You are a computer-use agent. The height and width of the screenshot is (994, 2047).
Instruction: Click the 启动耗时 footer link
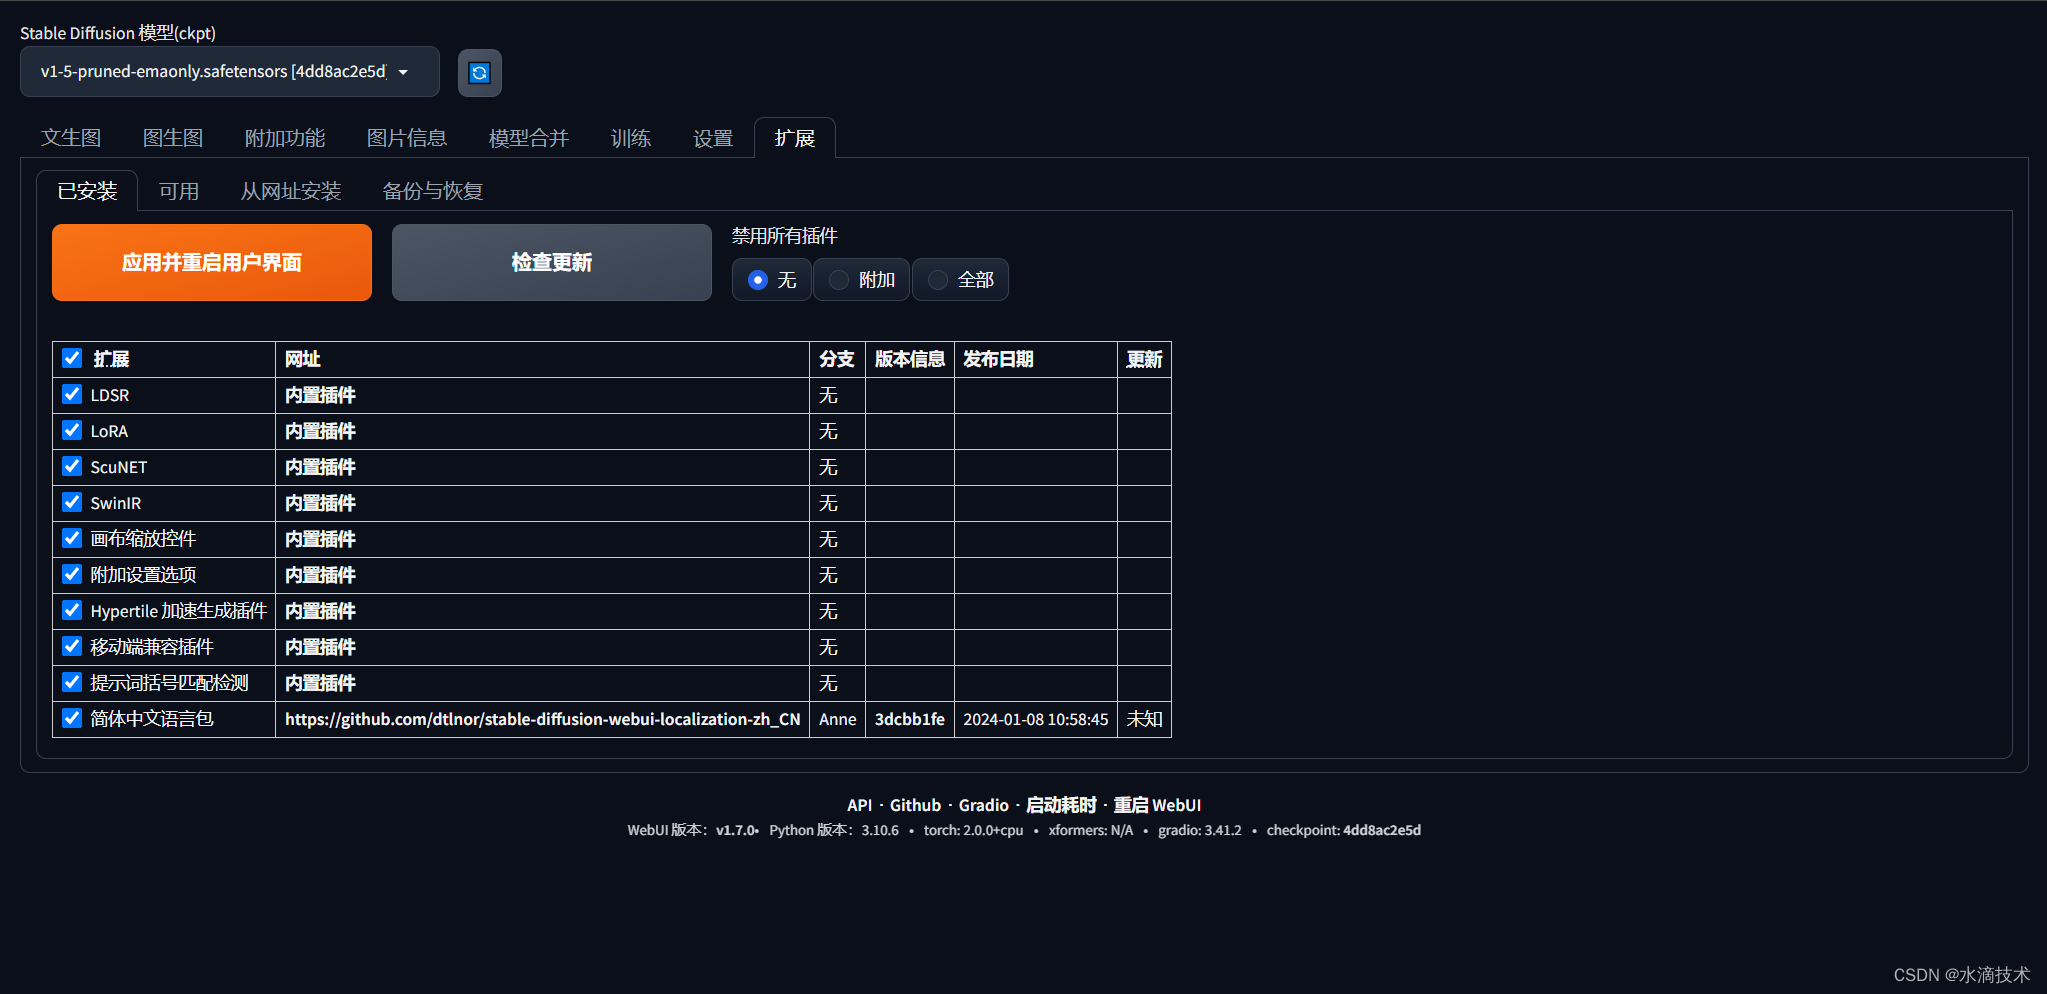pyautogui.click(x=1061, y=805)
